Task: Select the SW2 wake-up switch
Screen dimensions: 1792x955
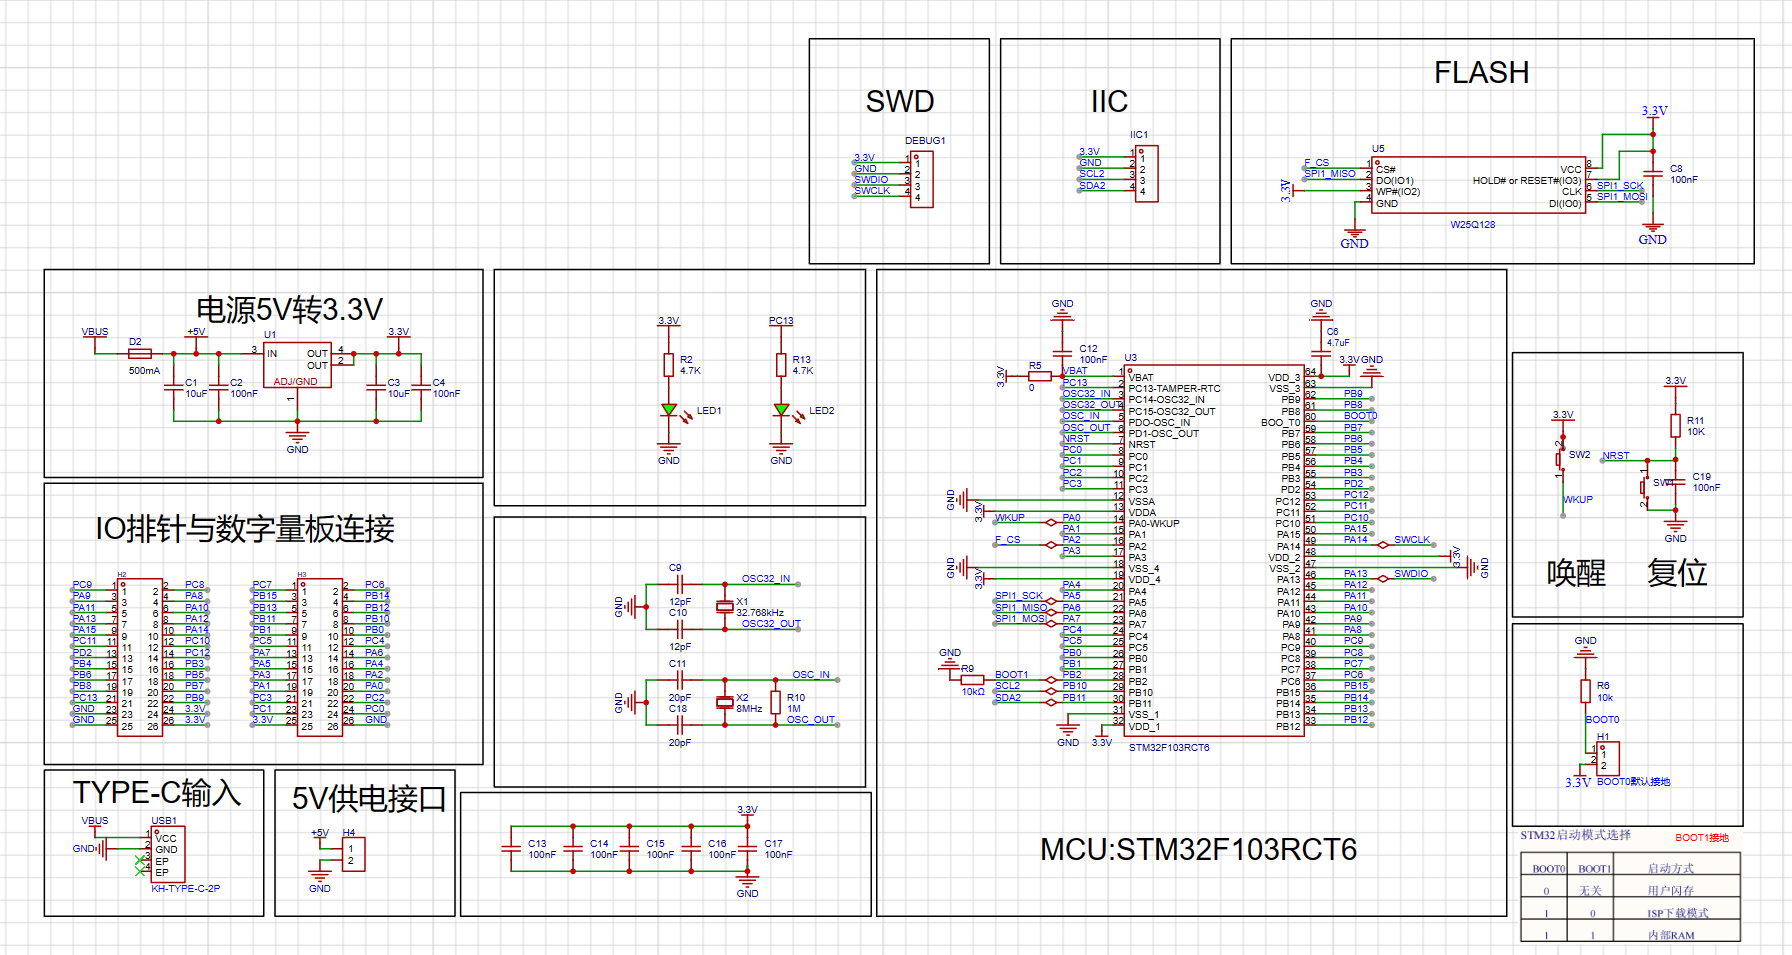Action: (1559, 459)
